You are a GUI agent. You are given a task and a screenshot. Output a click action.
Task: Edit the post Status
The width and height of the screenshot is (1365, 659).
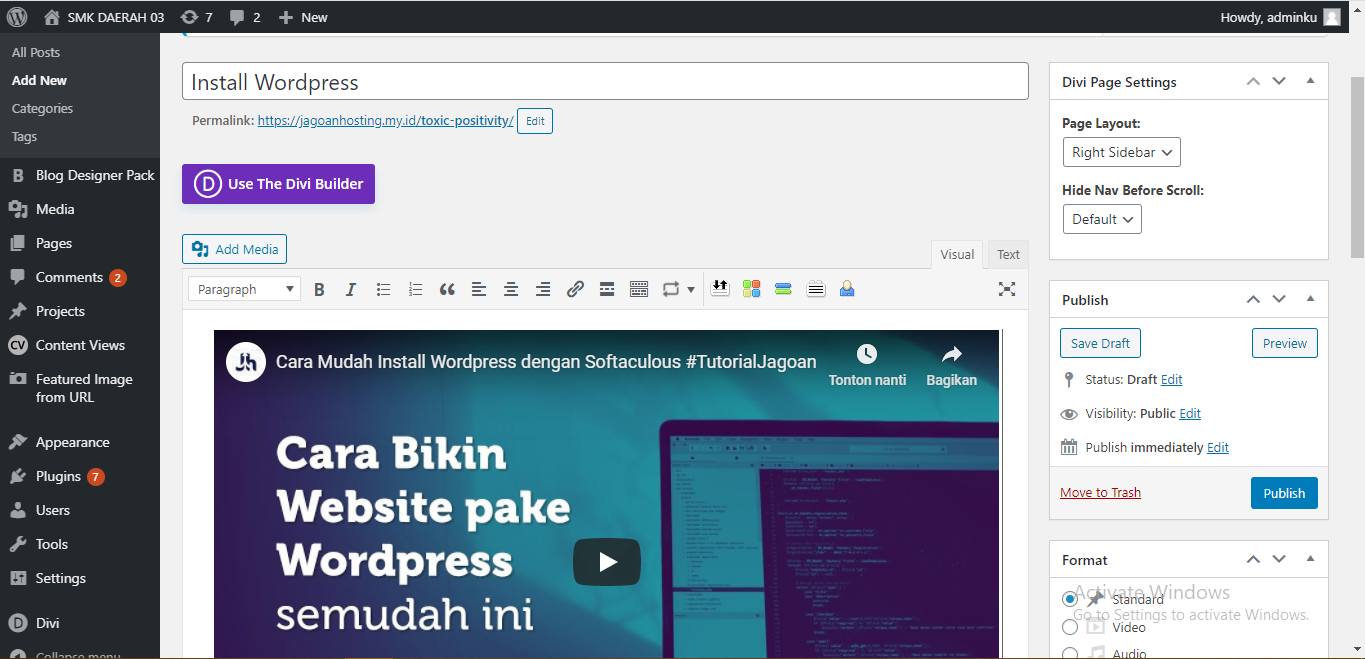coord(1172,380)
